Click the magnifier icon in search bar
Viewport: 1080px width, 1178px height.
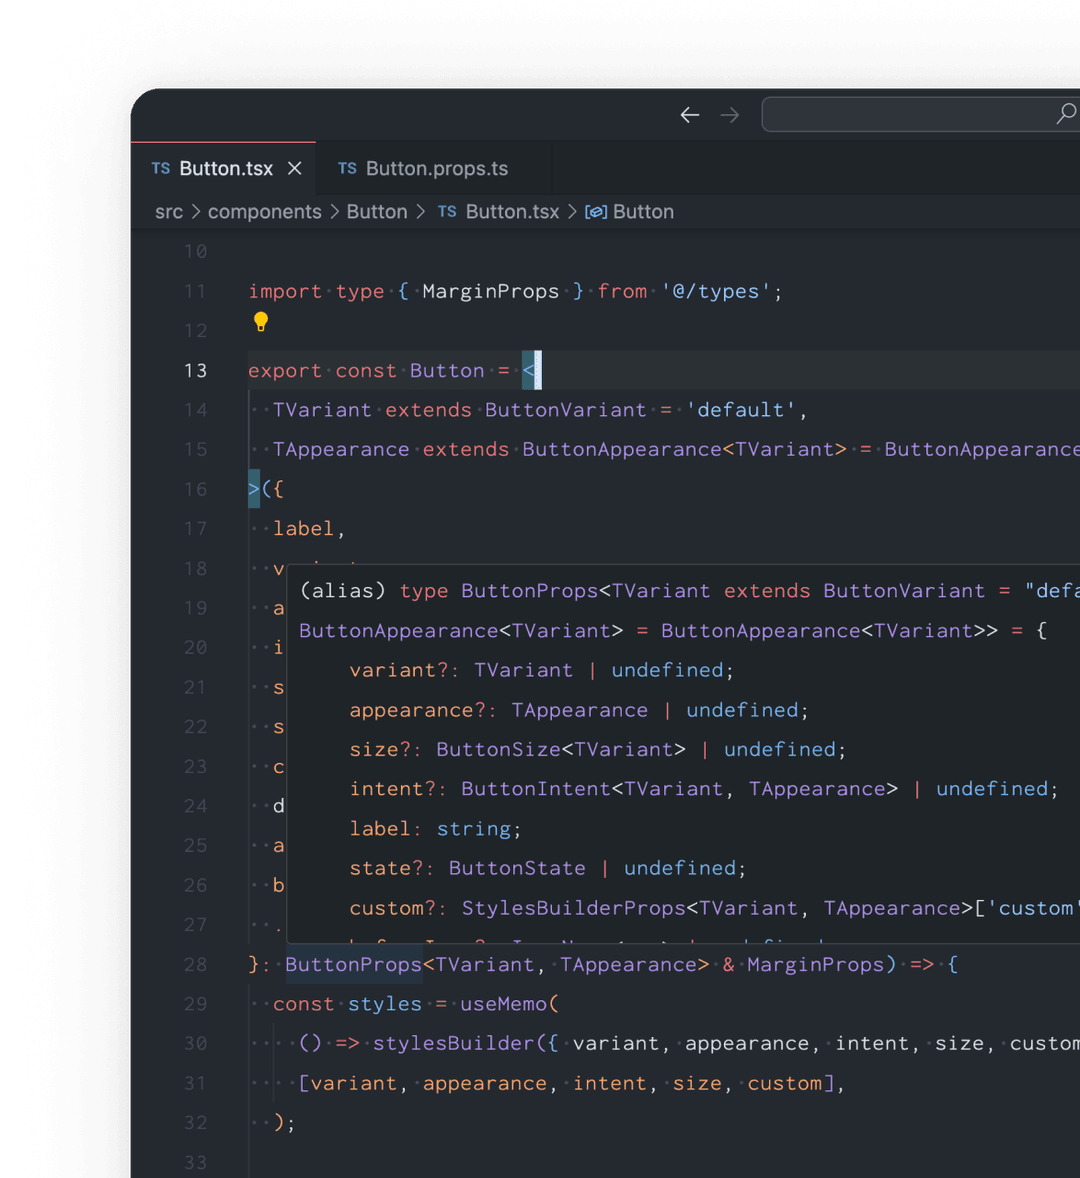(1066, 114)
